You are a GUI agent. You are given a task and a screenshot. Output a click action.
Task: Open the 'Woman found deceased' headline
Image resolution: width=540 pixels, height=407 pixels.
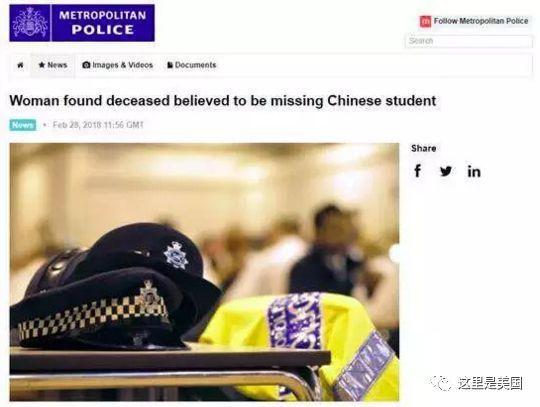pos(223,101)
